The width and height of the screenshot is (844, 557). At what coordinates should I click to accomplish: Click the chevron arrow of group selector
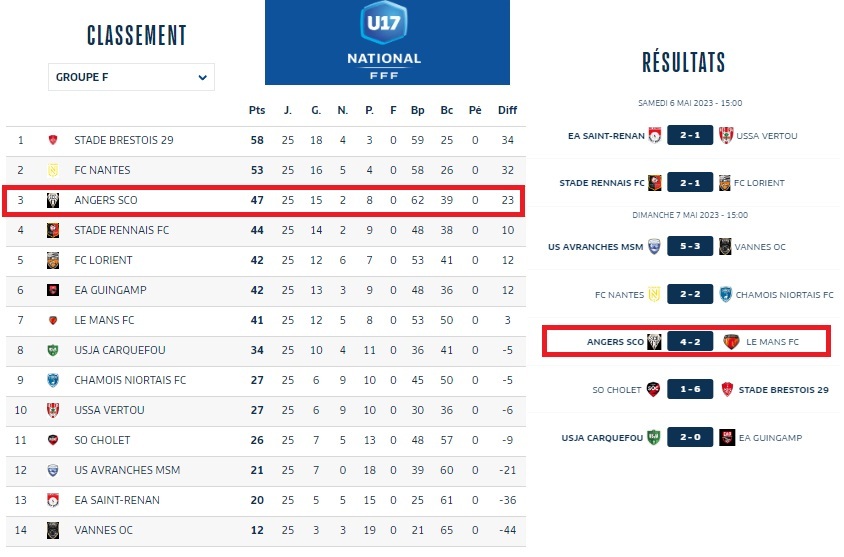pos(202,77)
